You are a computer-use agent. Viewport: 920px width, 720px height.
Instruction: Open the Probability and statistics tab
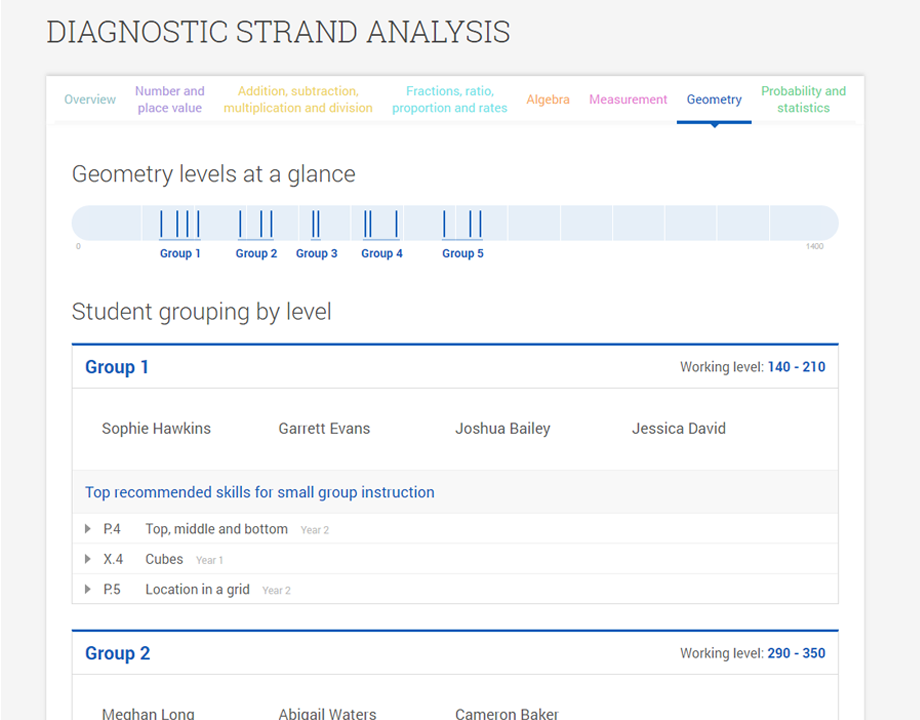pos(804,99)
